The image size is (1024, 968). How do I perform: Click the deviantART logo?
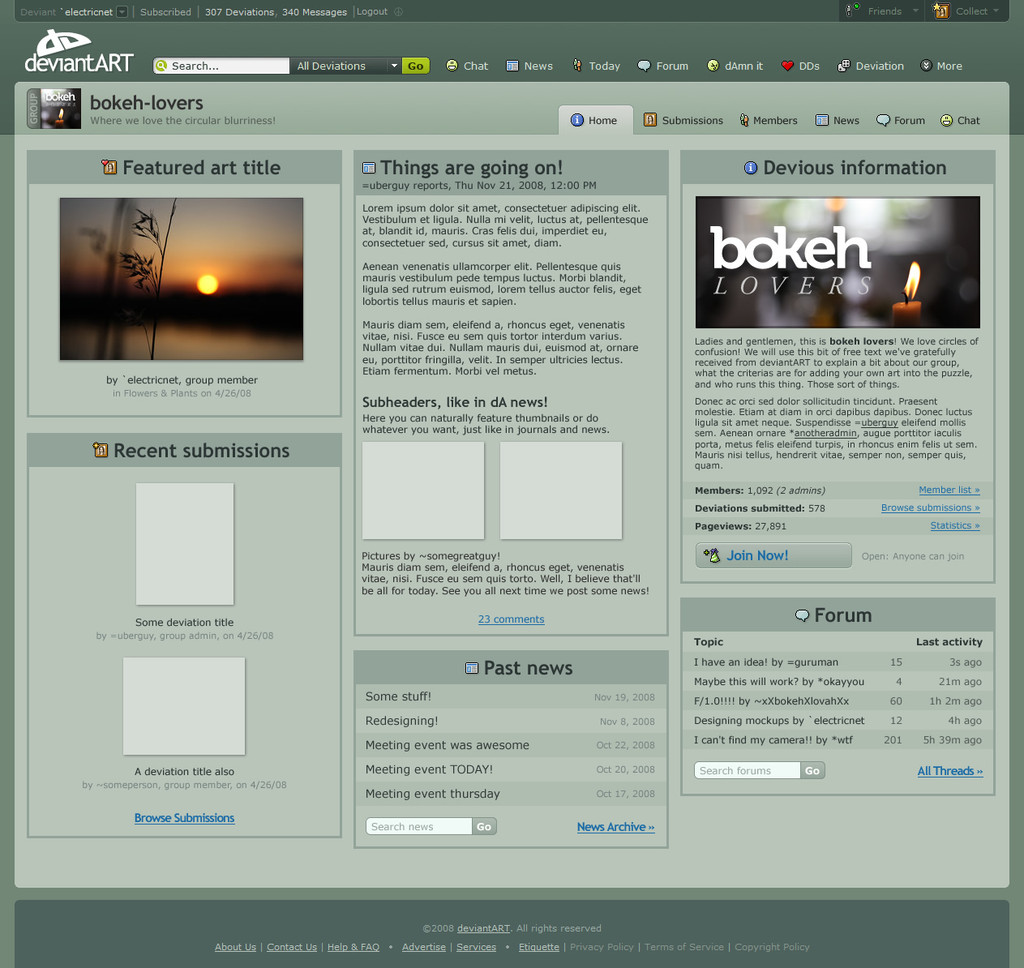click(x=79, y=51)
